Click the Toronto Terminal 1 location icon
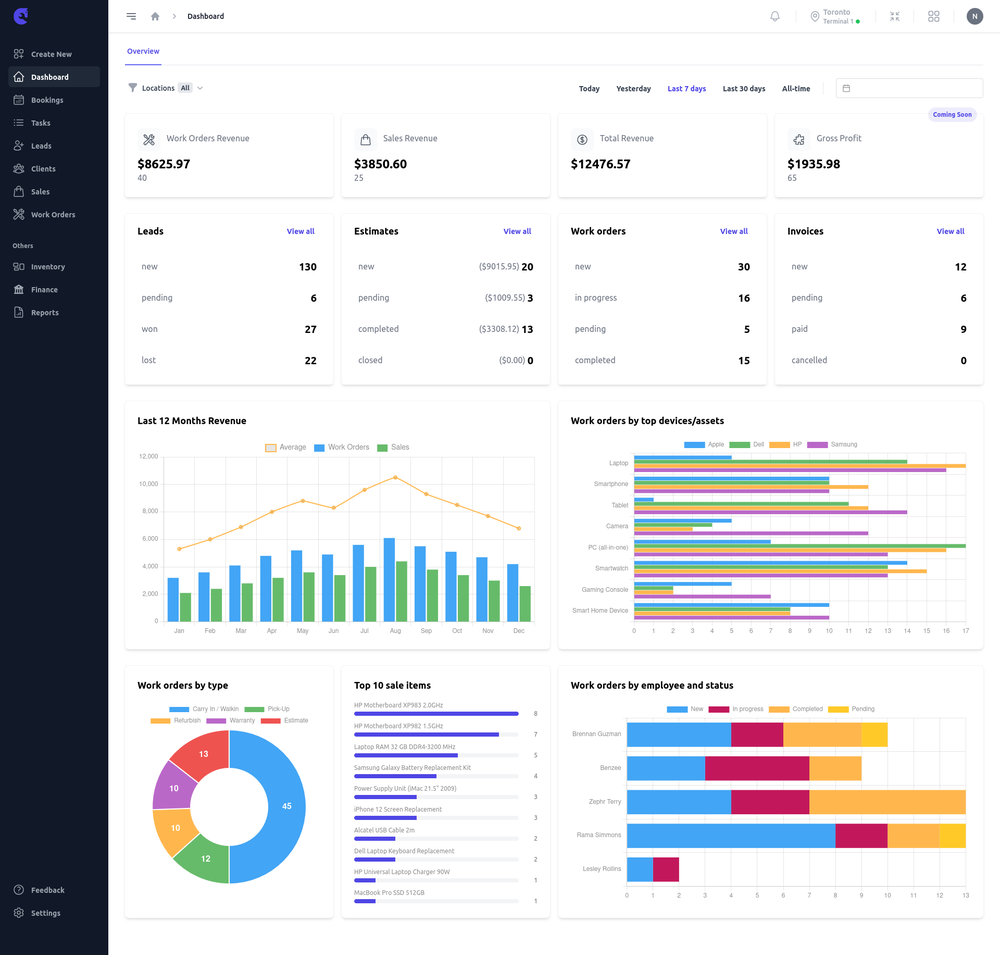 [x=814, y=16]
